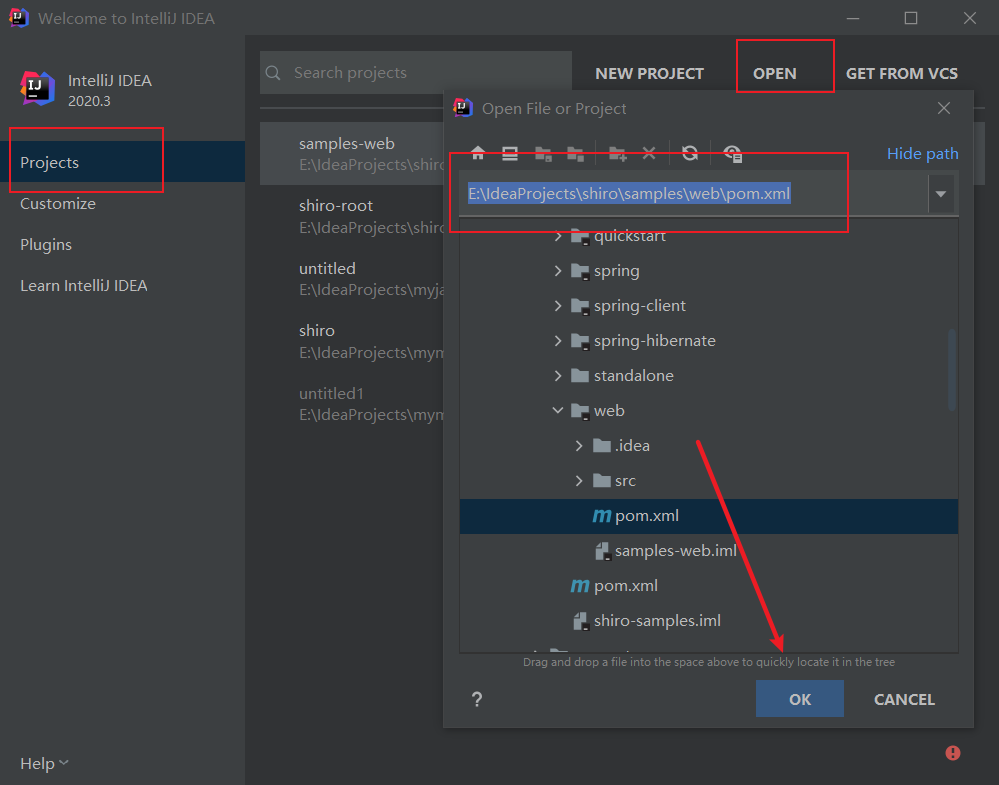Select Projects in the Welcome sidebar
The width and height of the screenshot is (999, 785).
(122, 162)
